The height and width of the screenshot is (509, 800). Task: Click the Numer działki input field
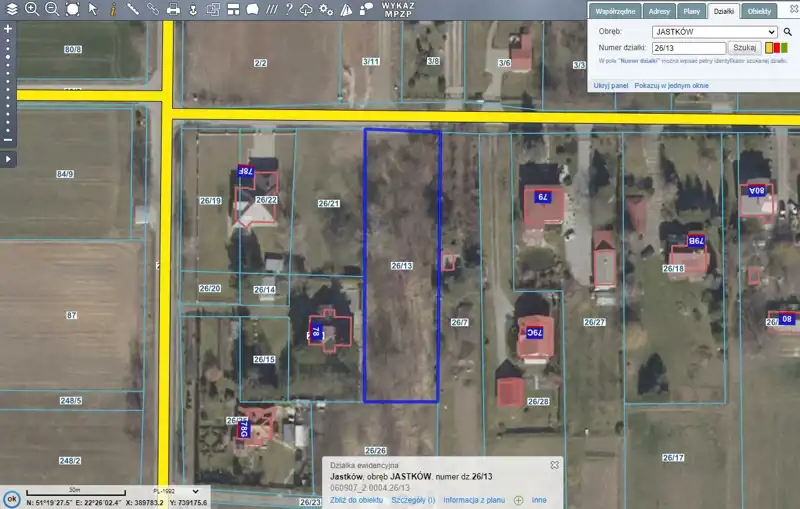click(688, 48)
